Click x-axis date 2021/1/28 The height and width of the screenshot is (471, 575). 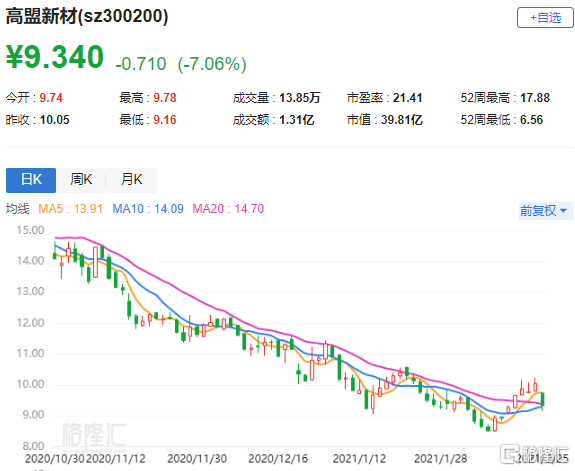point(440,459)
